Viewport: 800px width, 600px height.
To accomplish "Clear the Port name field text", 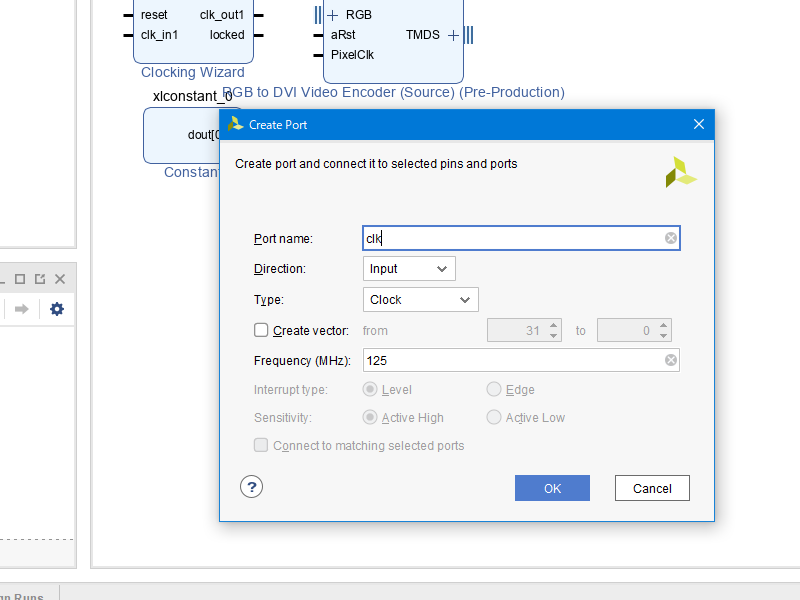I will 671,238.
